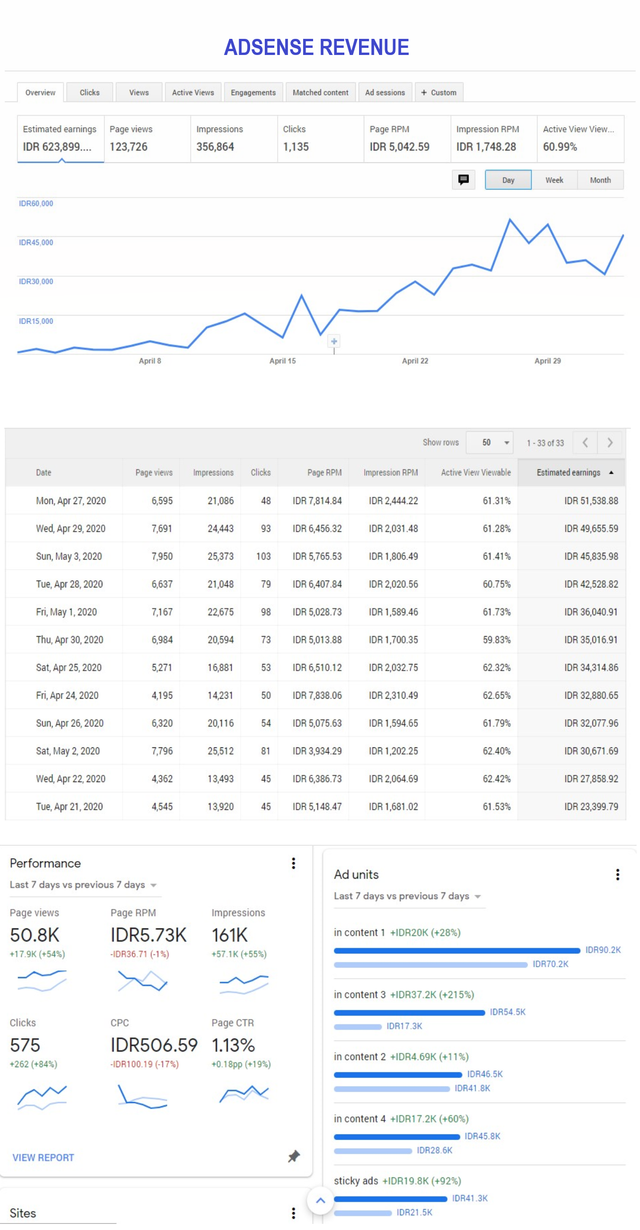This screenshot has width=640, height=1230.
Task: Sort by Active View Viewable column
Action: [476, 473]
